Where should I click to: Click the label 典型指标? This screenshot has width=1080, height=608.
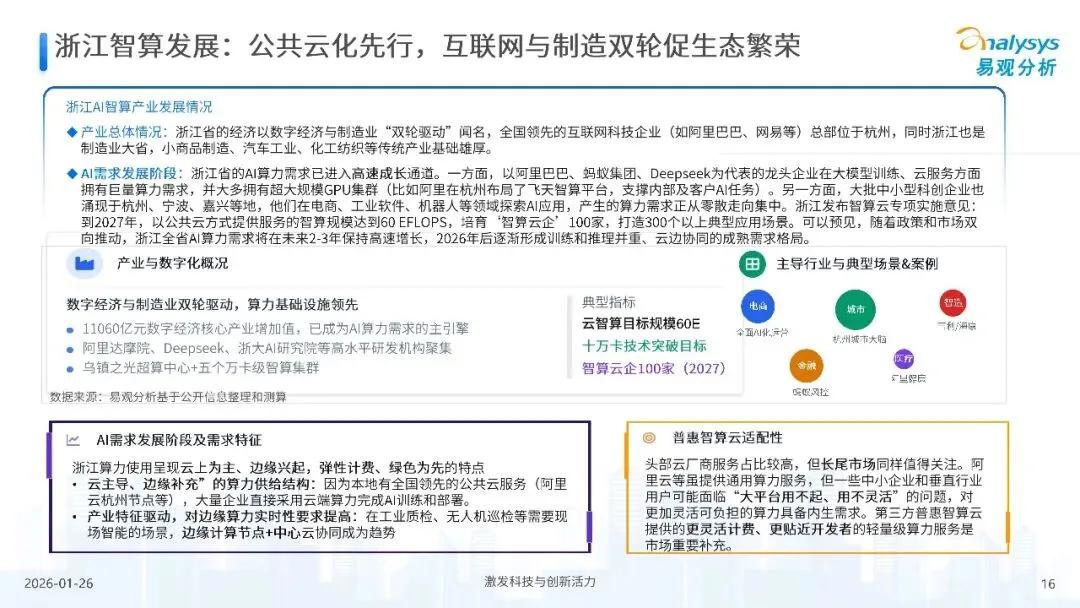(x=609, y=302)
